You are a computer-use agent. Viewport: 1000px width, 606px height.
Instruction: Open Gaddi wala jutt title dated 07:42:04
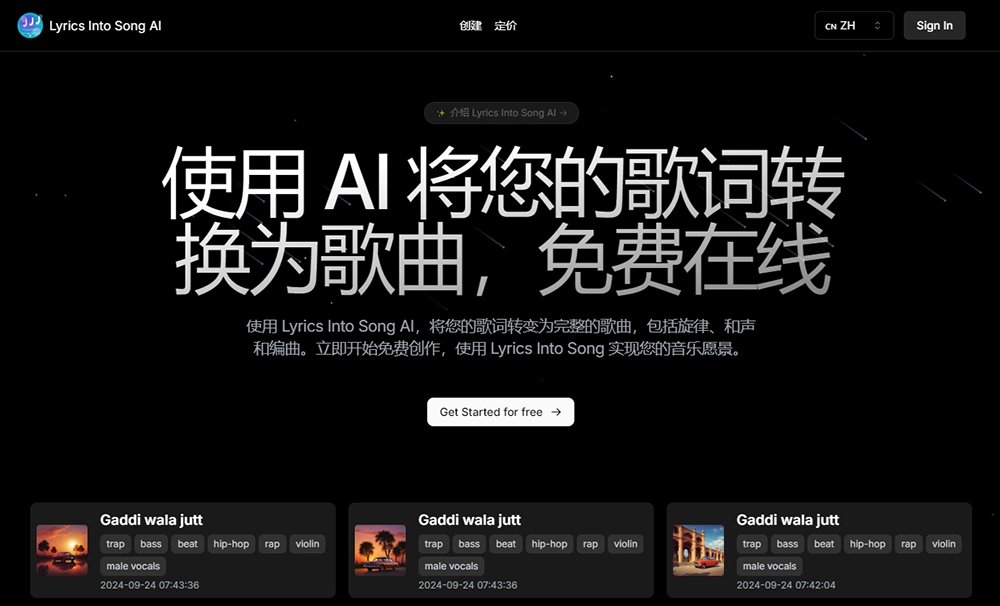[x=788, y=520]
